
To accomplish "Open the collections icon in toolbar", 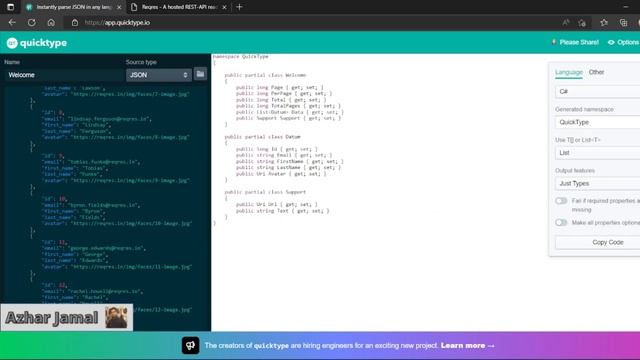I will point(623,23).
